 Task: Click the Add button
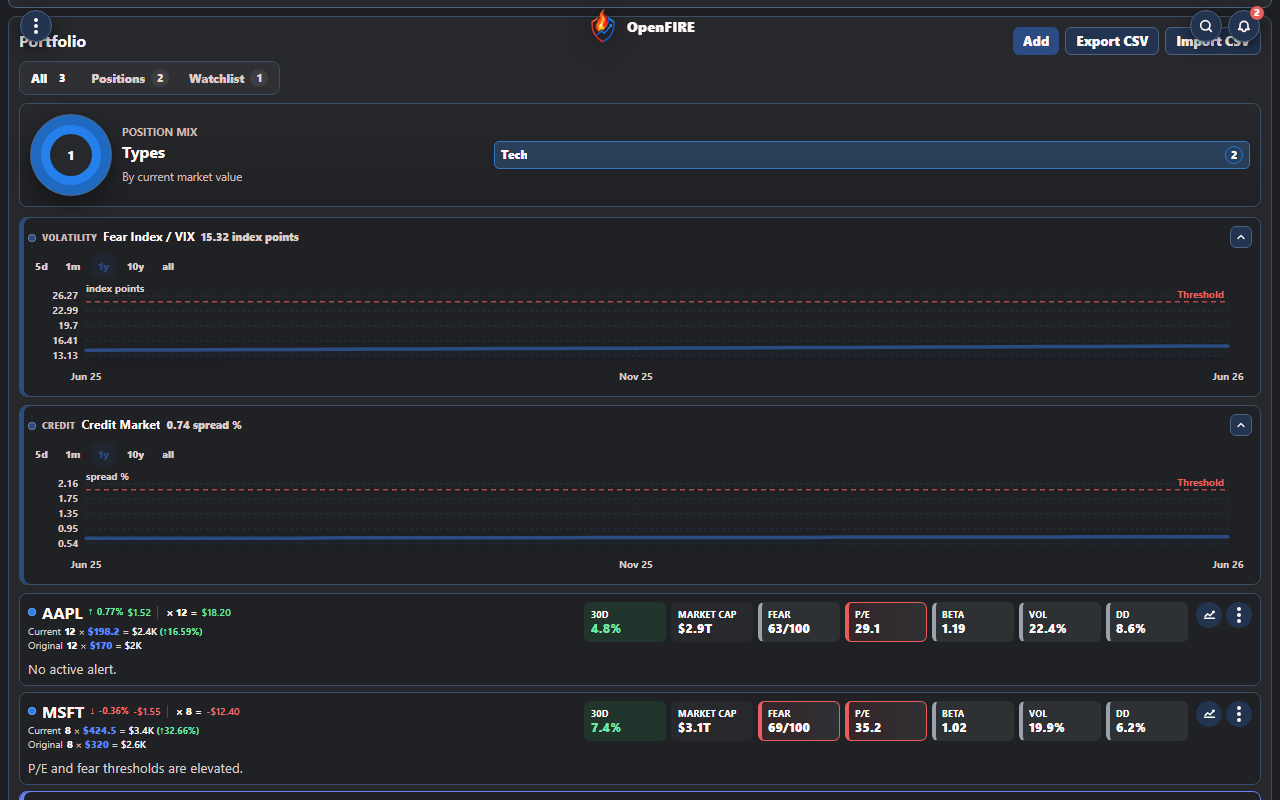(x=1036, y=41)
